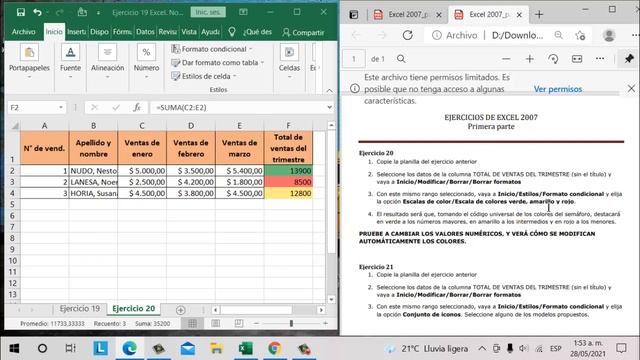Screen dimensions: 640x360
Task: Open the Windows Start menu
Action: (14, 349)
